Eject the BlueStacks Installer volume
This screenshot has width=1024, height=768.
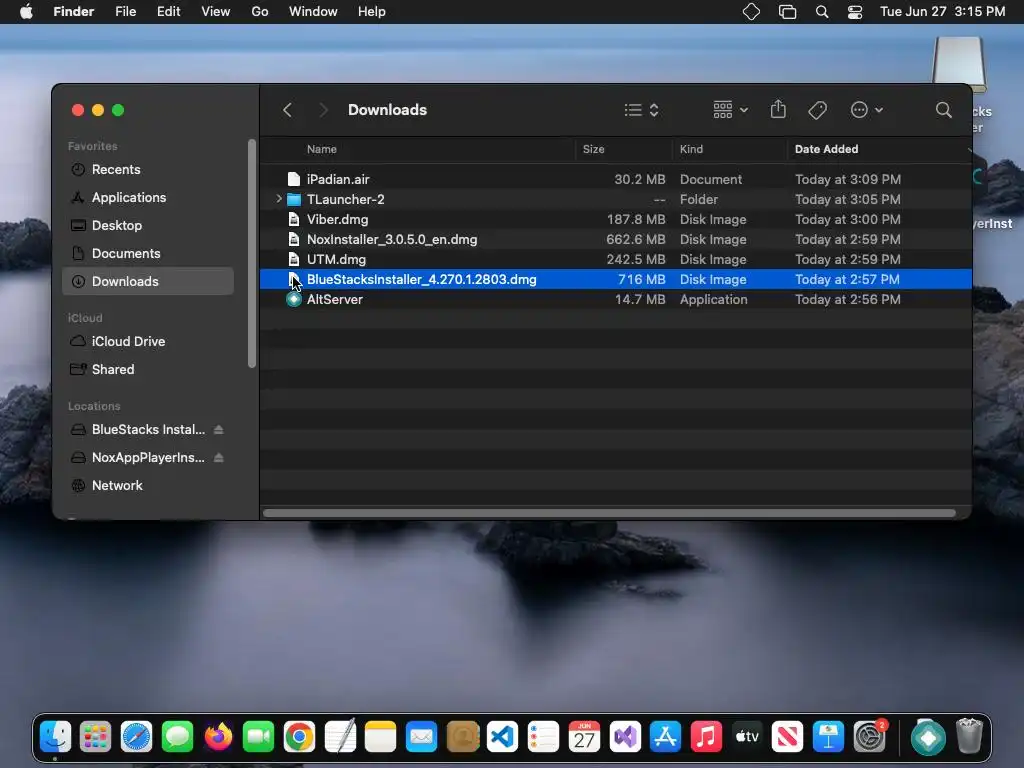pos(219,429)
